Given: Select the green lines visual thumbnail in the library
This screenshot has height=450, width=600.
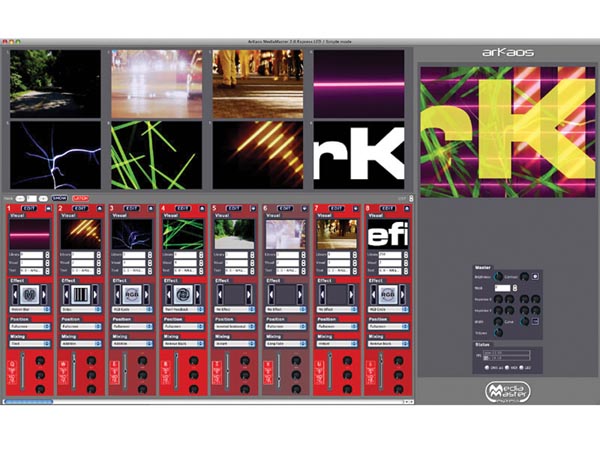Looking at the screenshot, I should pyautogui.click(x=157, y=155).
